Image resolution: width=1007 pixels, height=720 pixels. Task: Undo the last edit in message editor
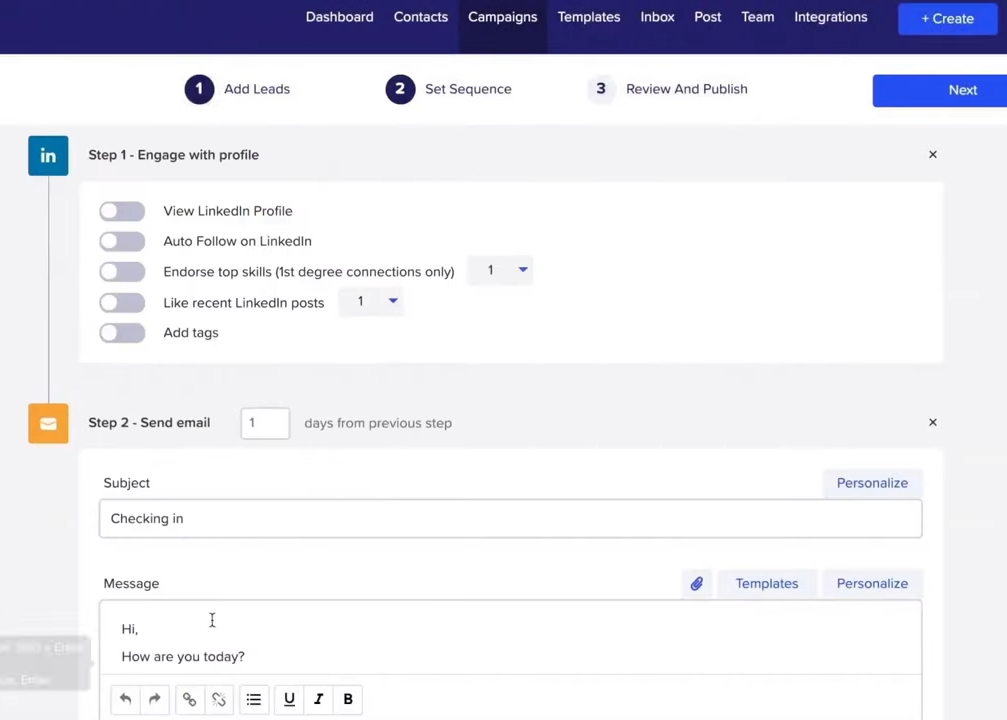point(125,699)
